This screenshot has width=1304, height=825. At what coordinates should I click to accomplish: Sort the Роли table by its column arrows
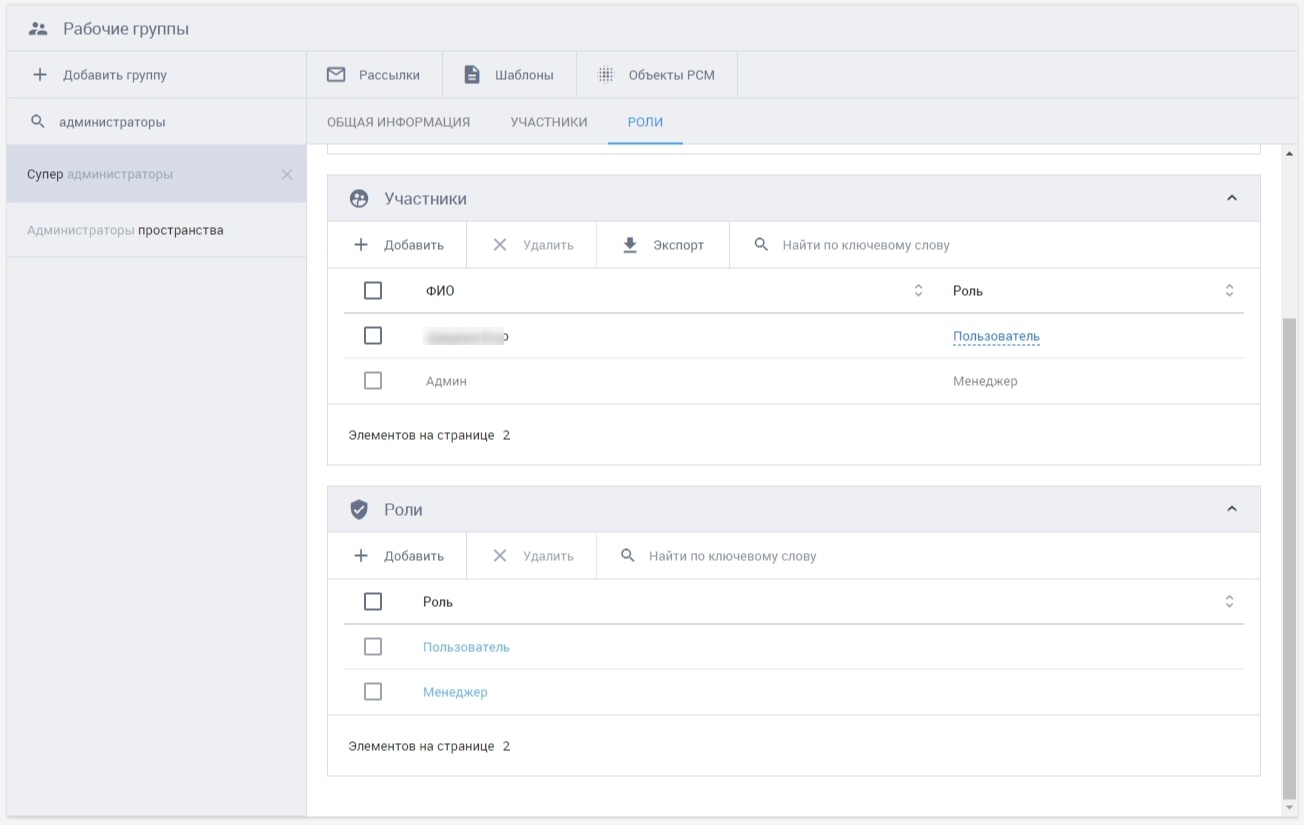click(1229, 602)
